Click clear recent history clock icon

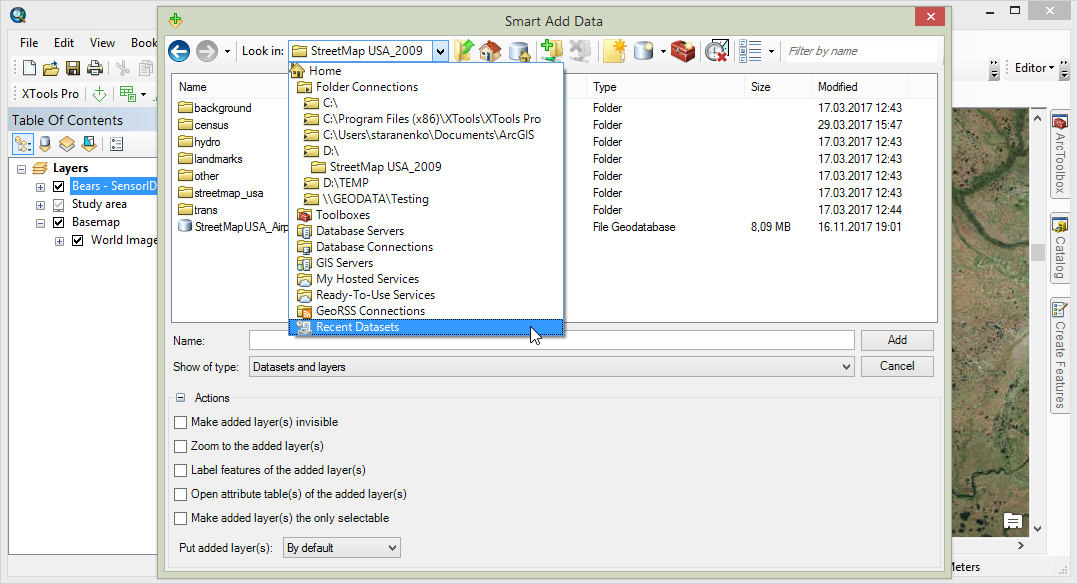(716, 51)
